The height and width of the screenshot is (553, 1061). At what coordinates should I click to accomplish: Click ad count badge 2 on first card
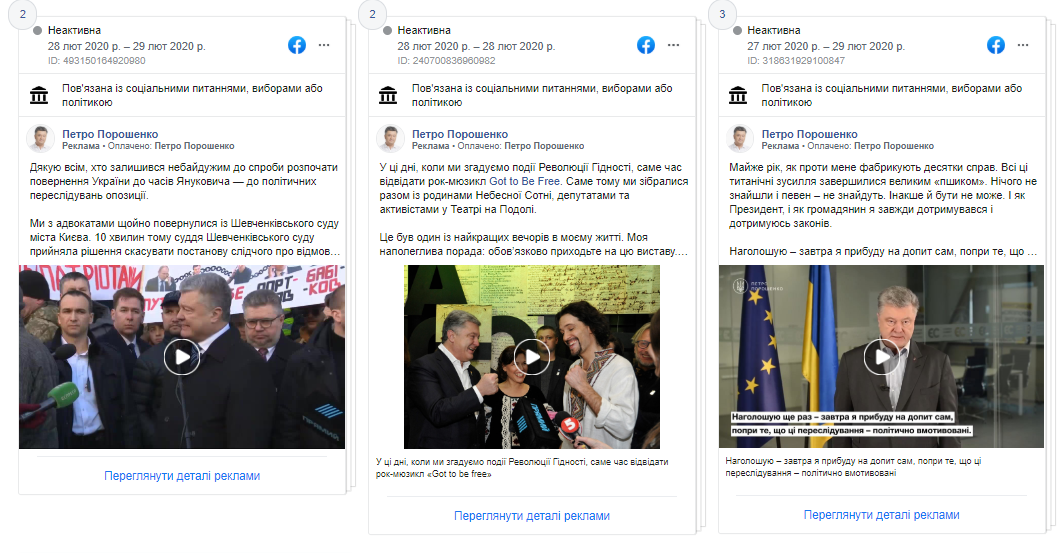pos(22,14)
